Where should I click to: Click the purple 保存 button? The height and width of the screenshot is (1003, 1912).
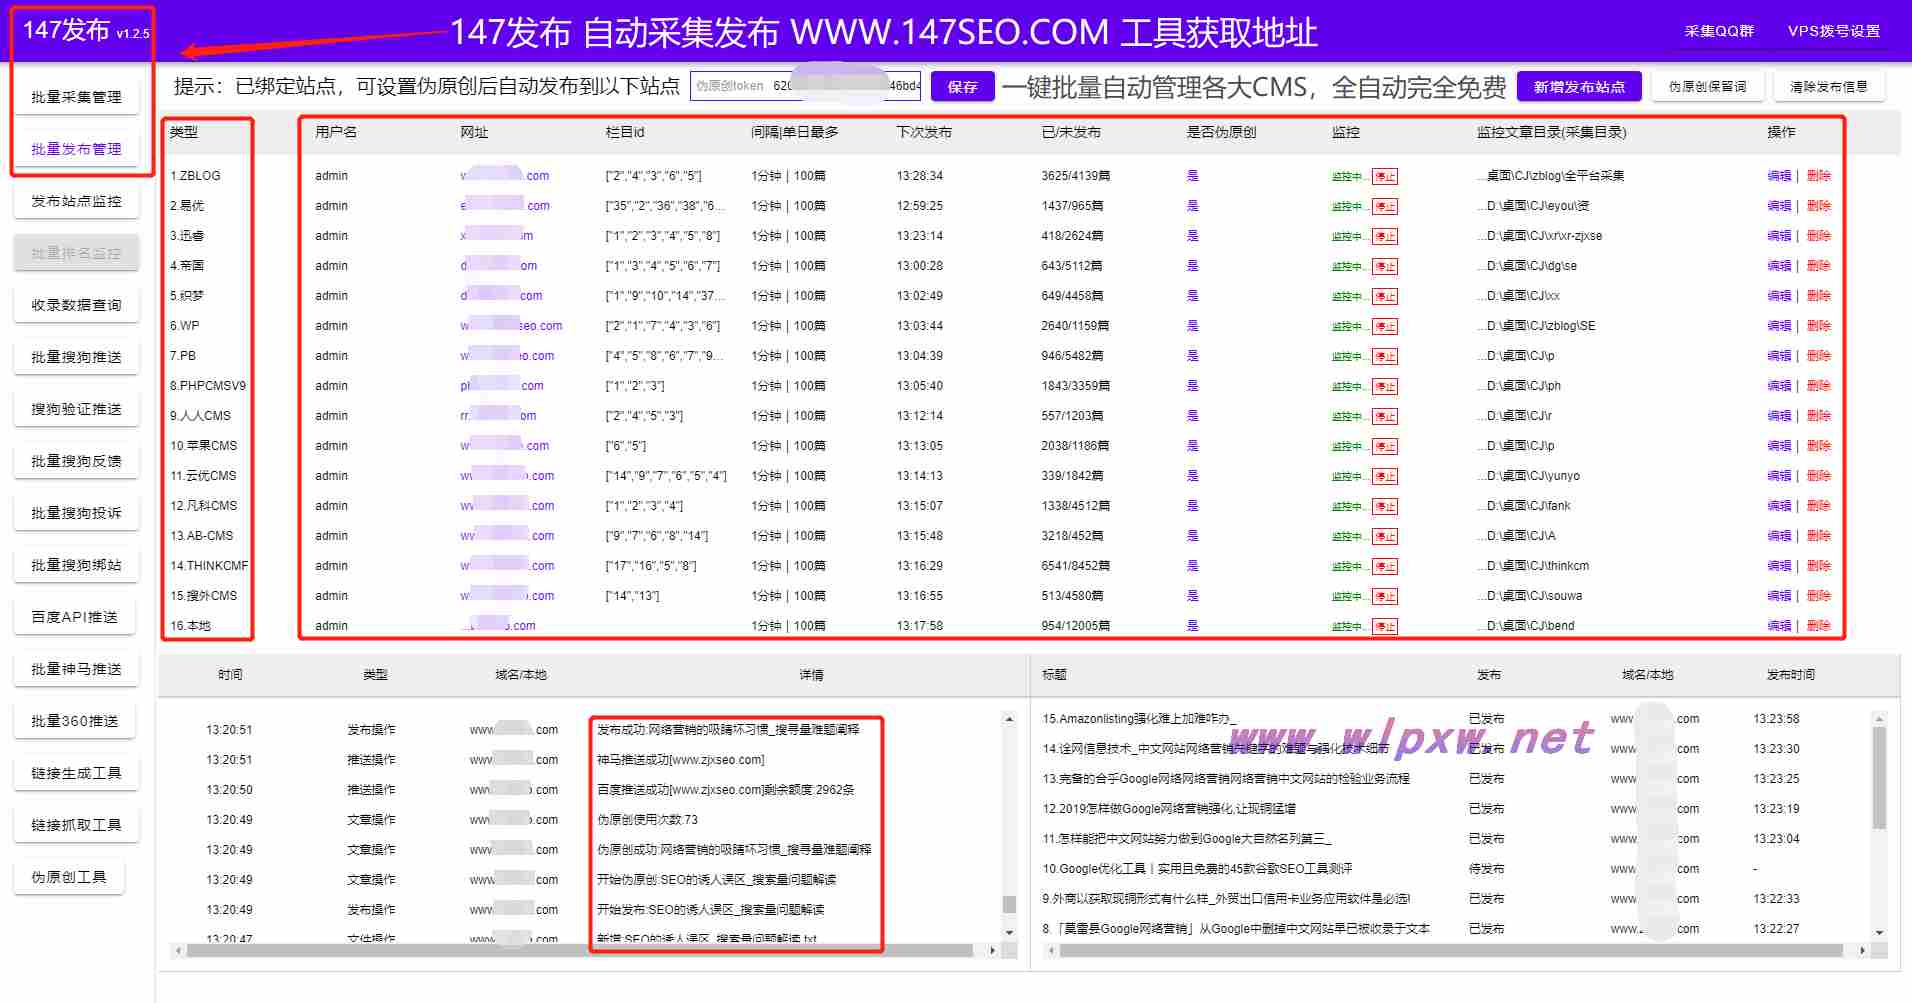coord(962,87)
